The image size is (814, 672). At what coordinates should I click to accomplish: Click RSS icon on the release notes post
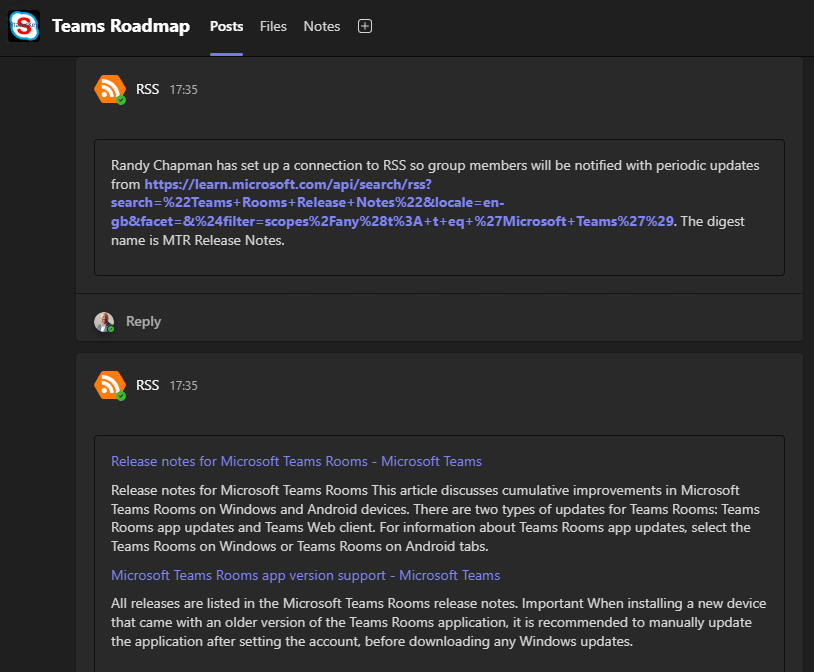(109, 385)
